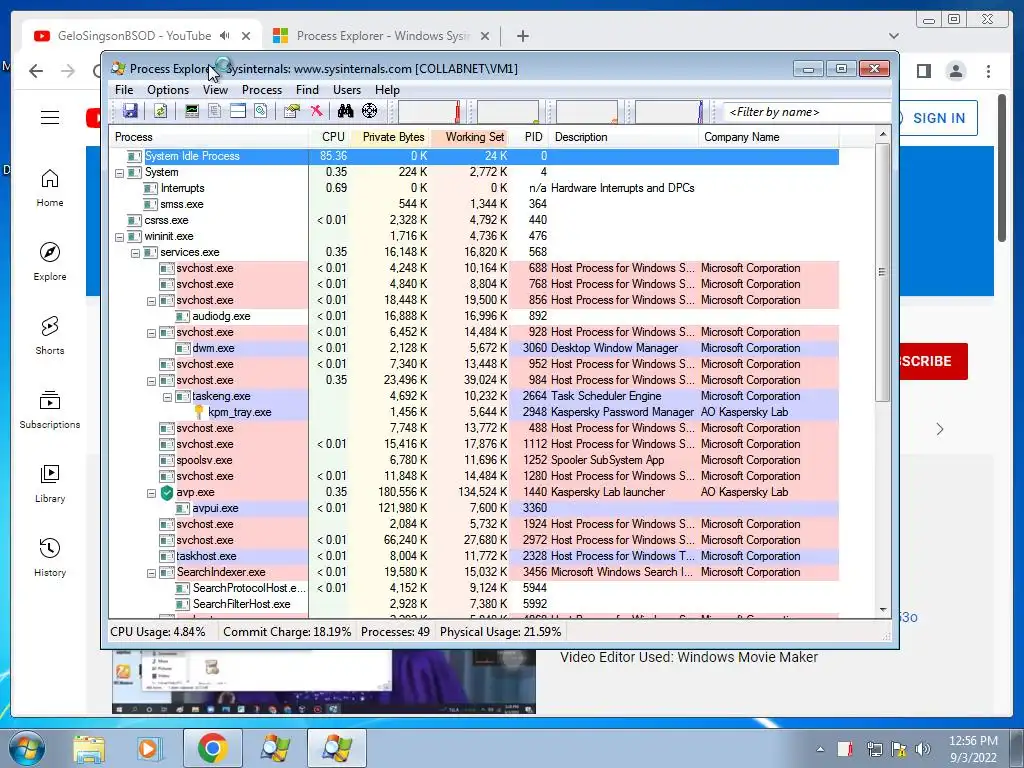Go to YouTube Home in sidebar

click(x=50, y=188)
